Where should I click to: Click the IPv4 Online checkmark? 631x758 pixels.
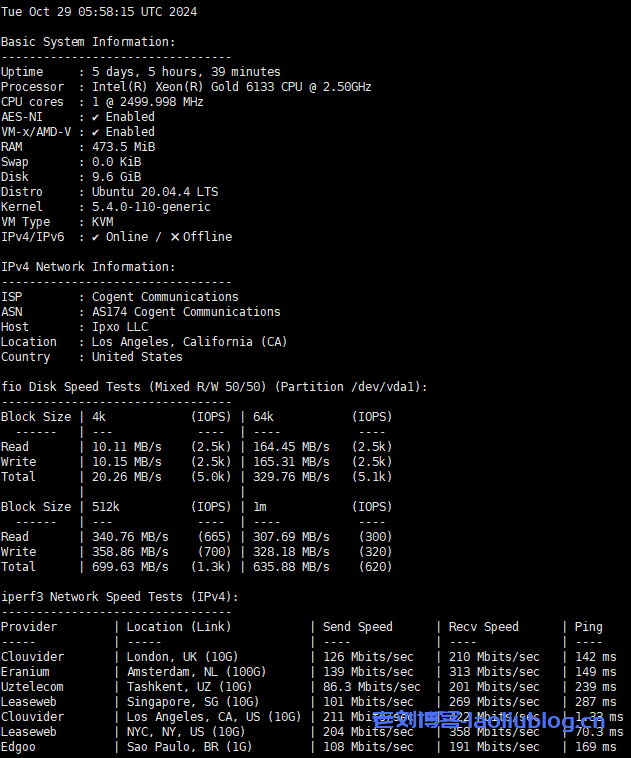click(x=96, y=237)
